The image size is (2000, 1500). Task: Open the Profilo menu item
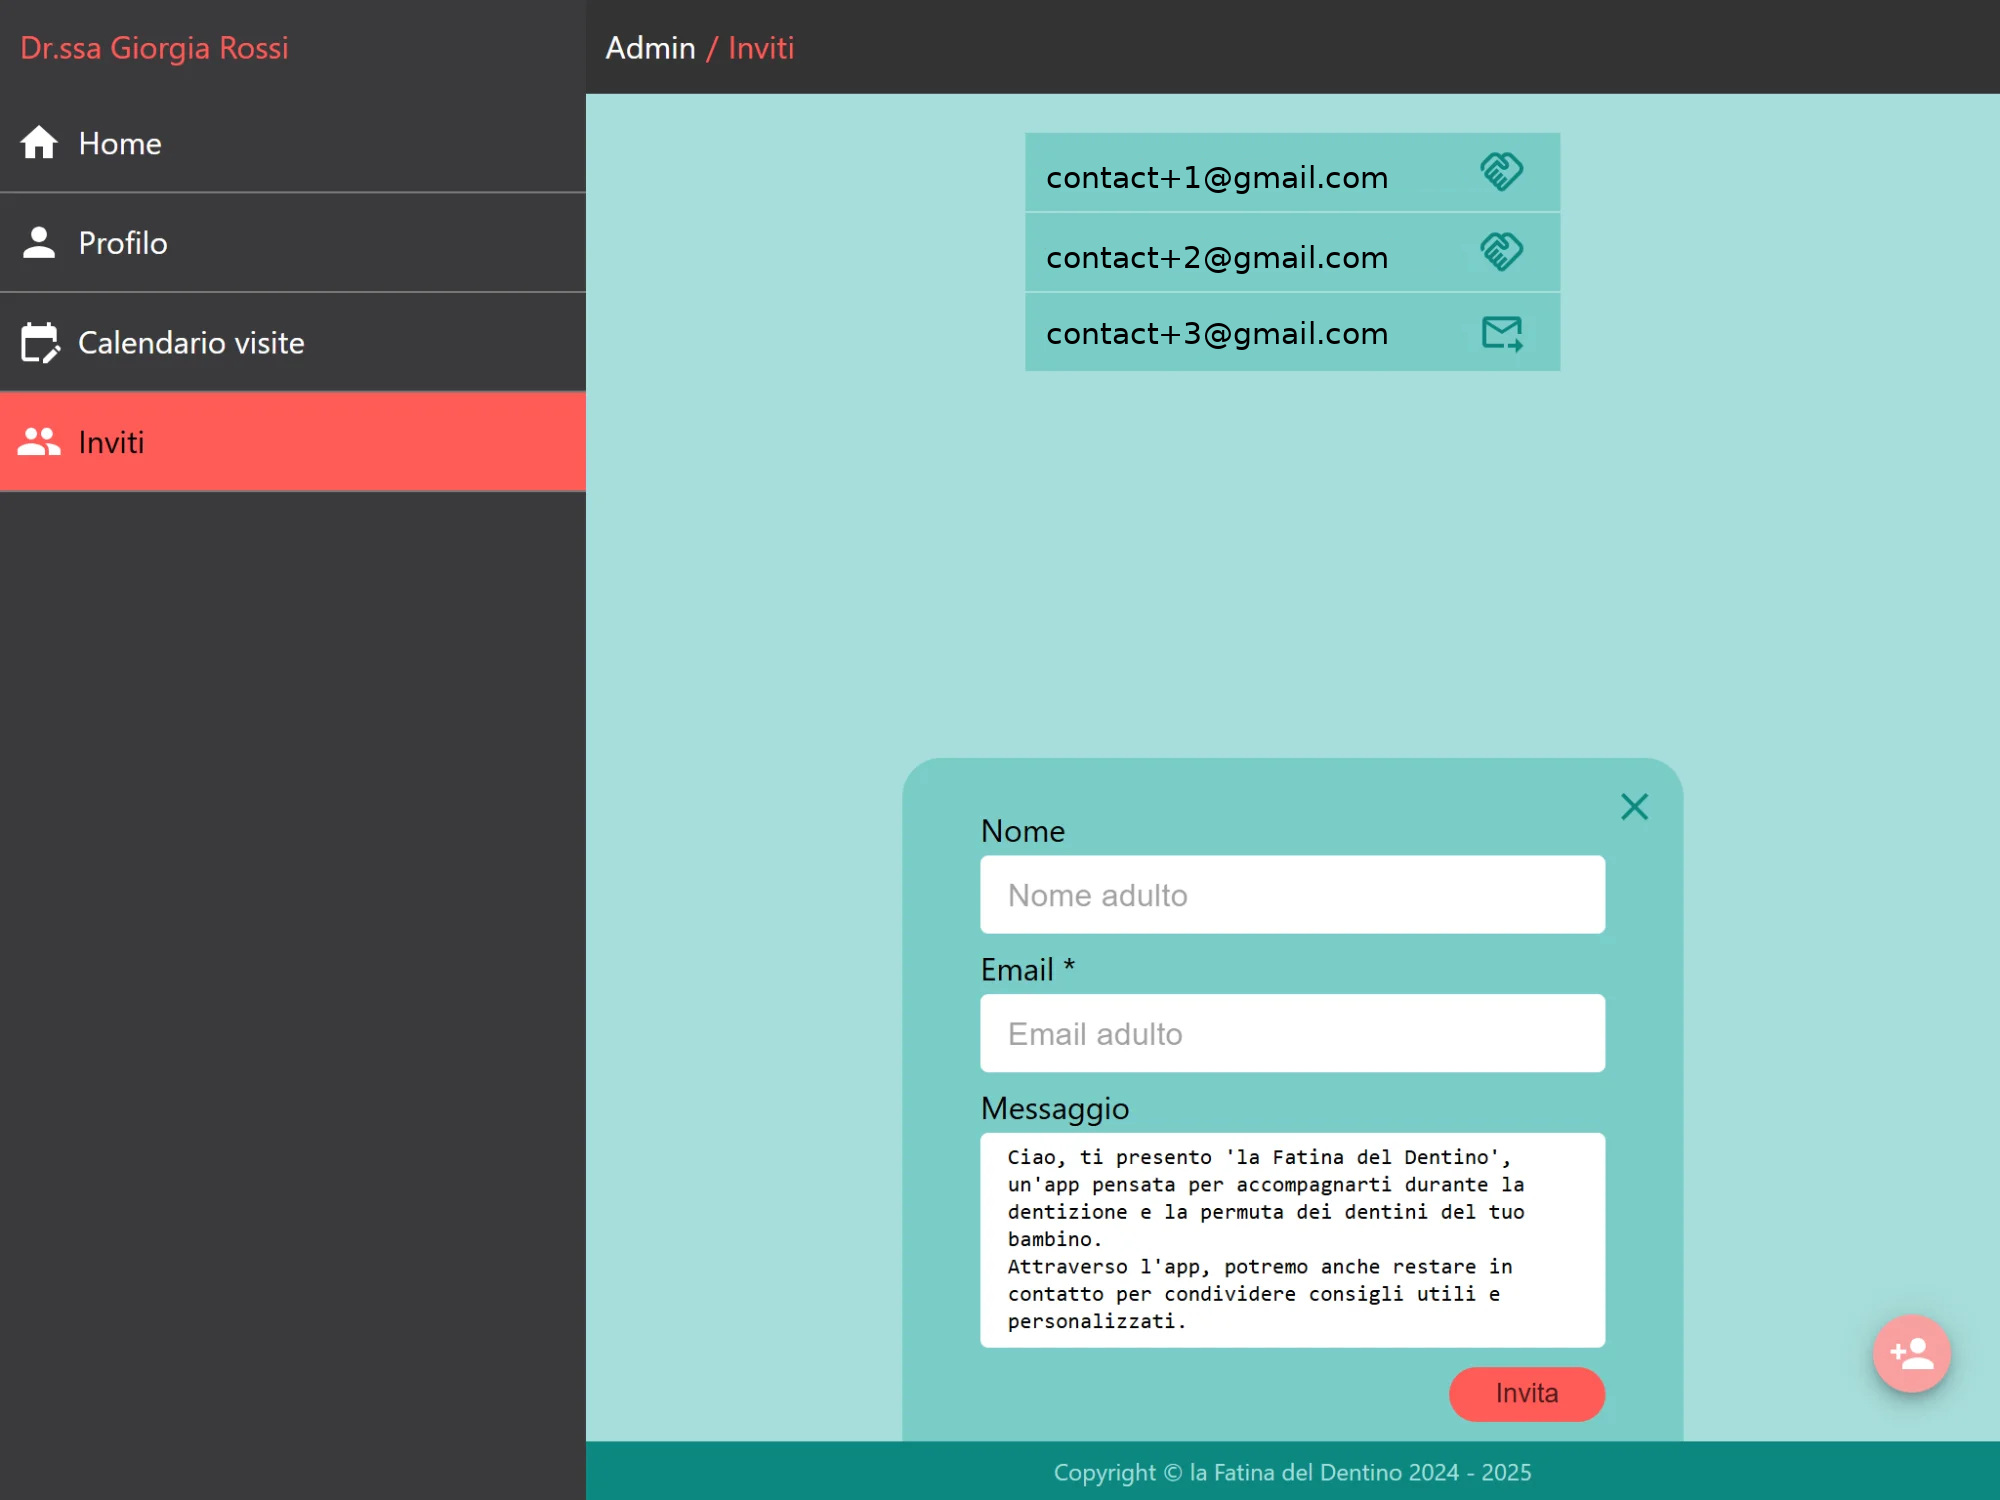coord(123,243)
